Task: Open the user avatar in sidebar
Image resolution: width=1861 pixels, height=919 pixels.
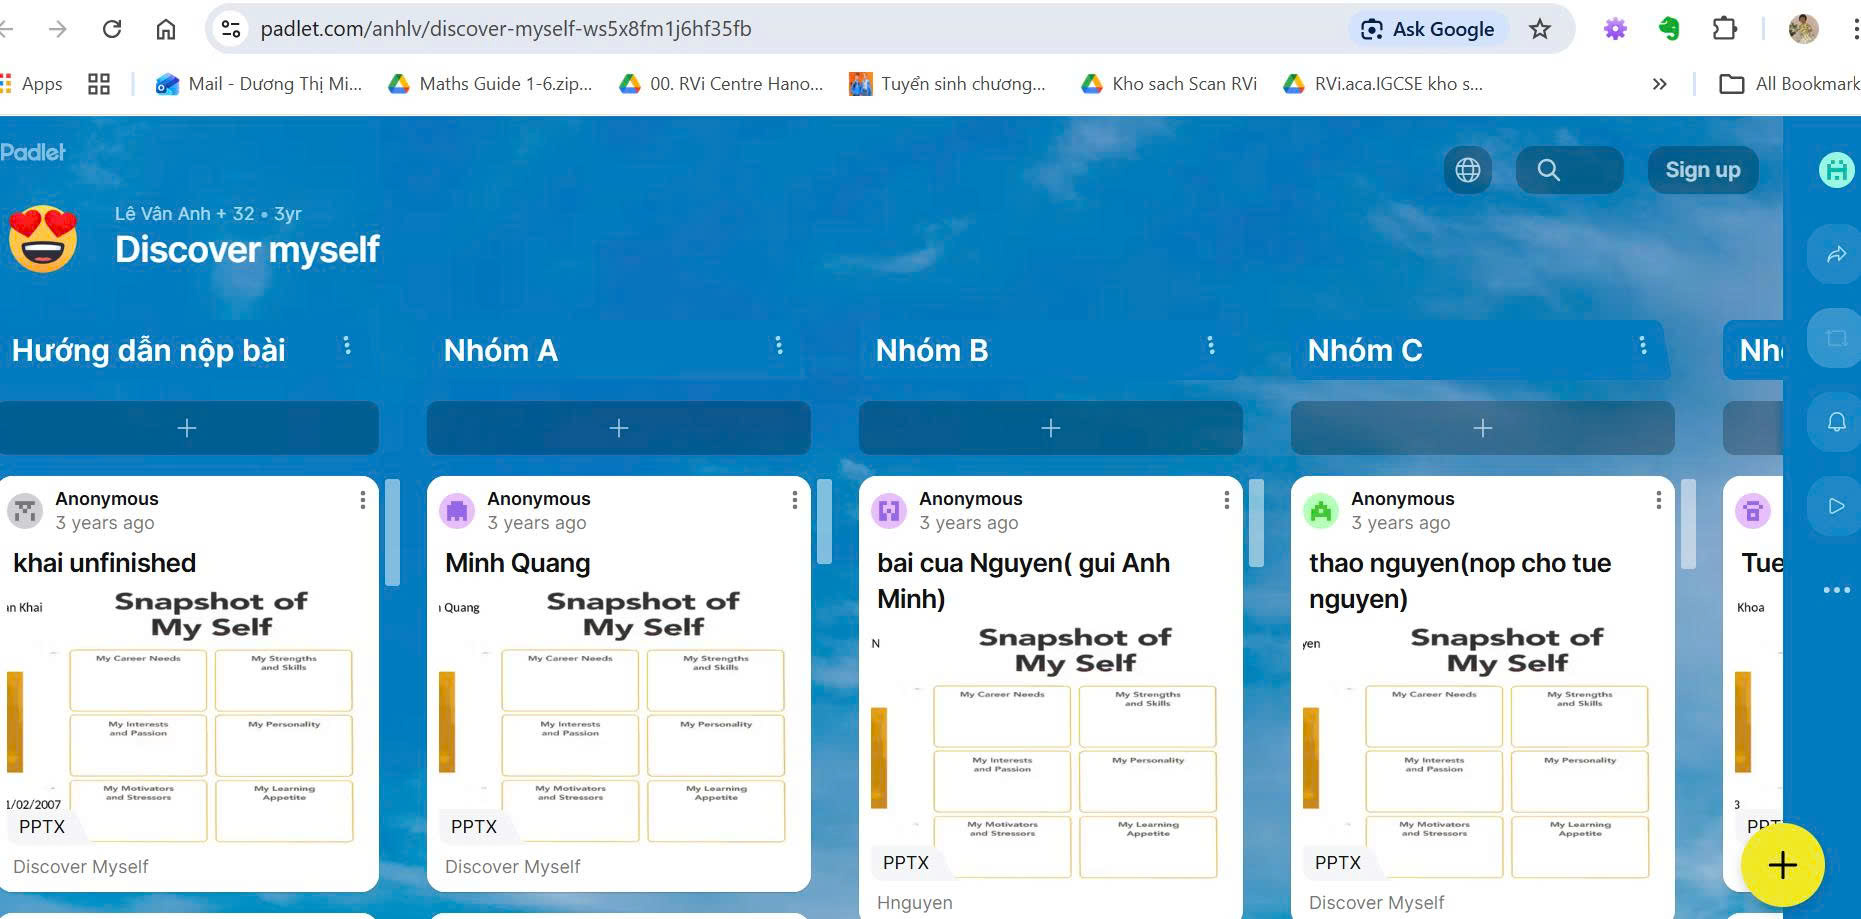Action: (1836, 170)
